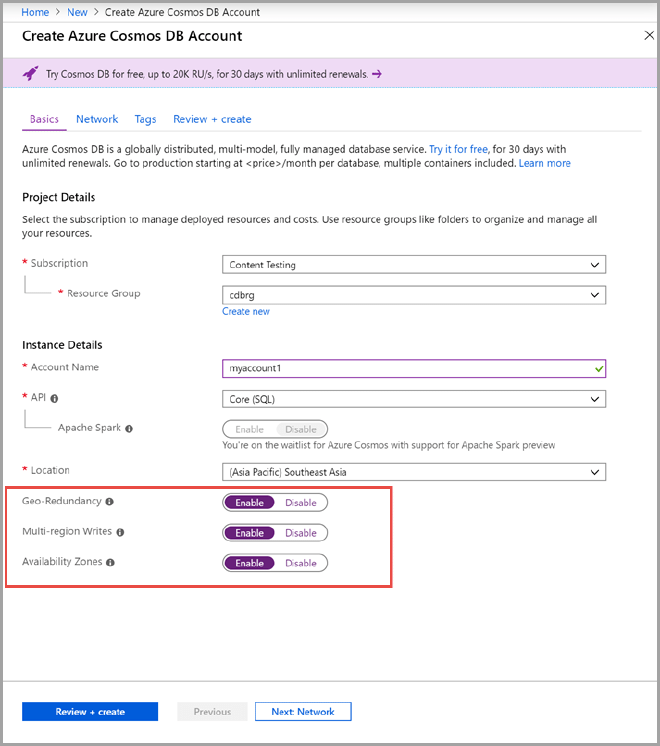This screenshot has width=660, height=746.
Task: Open the API dropdown showing Core (SQL)
Action: coord(414,399)
